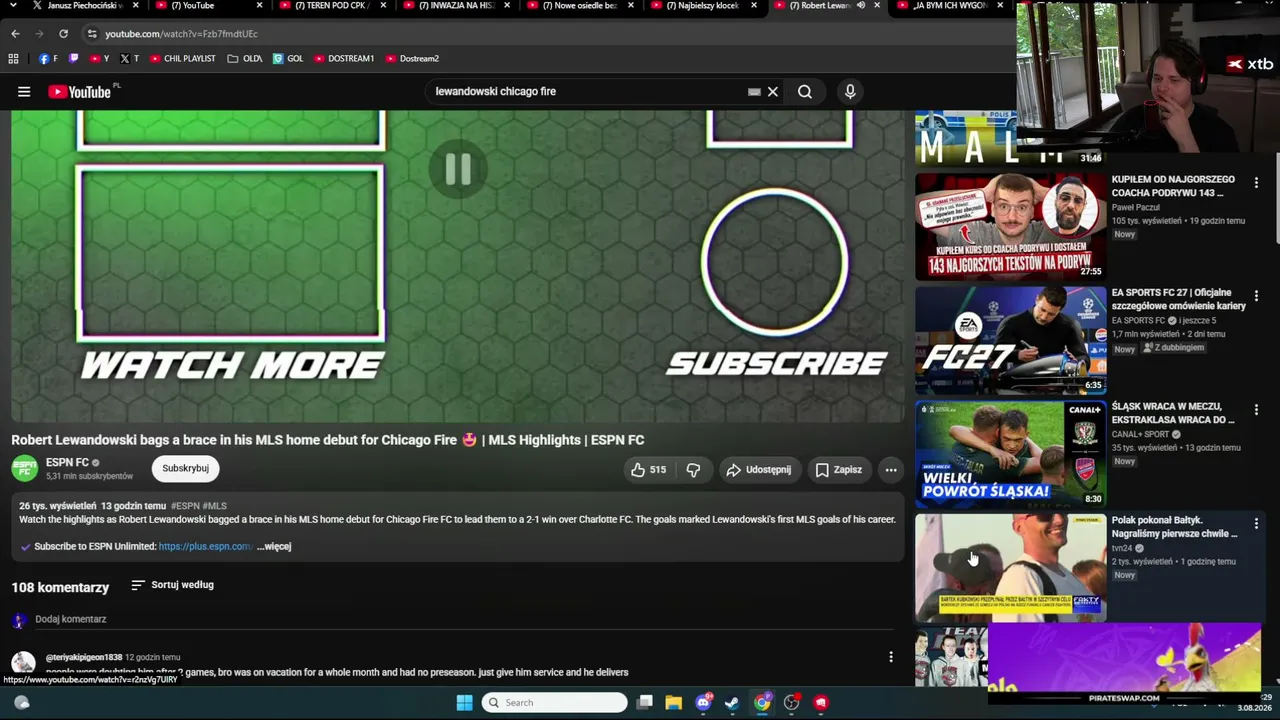This screenshot has height=720, width=1280.
Task: Open the CHIL PLAYLIST bookmark
Action: coord(183,59)
